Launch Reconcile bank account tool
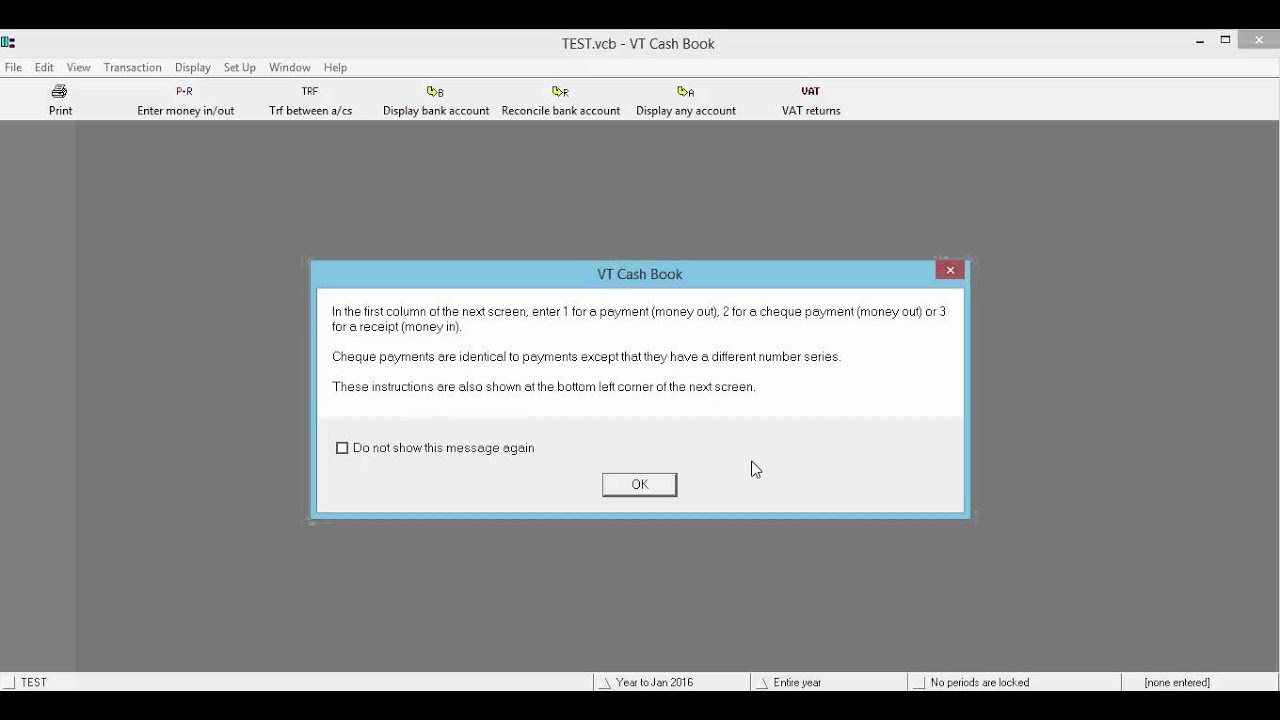1280x720 pixels. [561, 100]
